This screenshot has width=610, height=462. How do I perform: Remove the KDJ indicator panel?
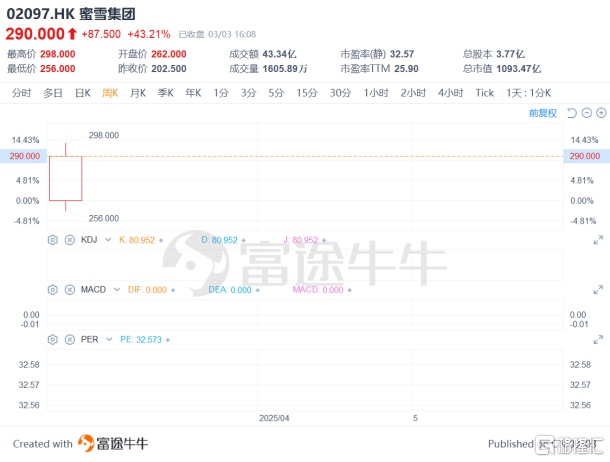point(69,240)
